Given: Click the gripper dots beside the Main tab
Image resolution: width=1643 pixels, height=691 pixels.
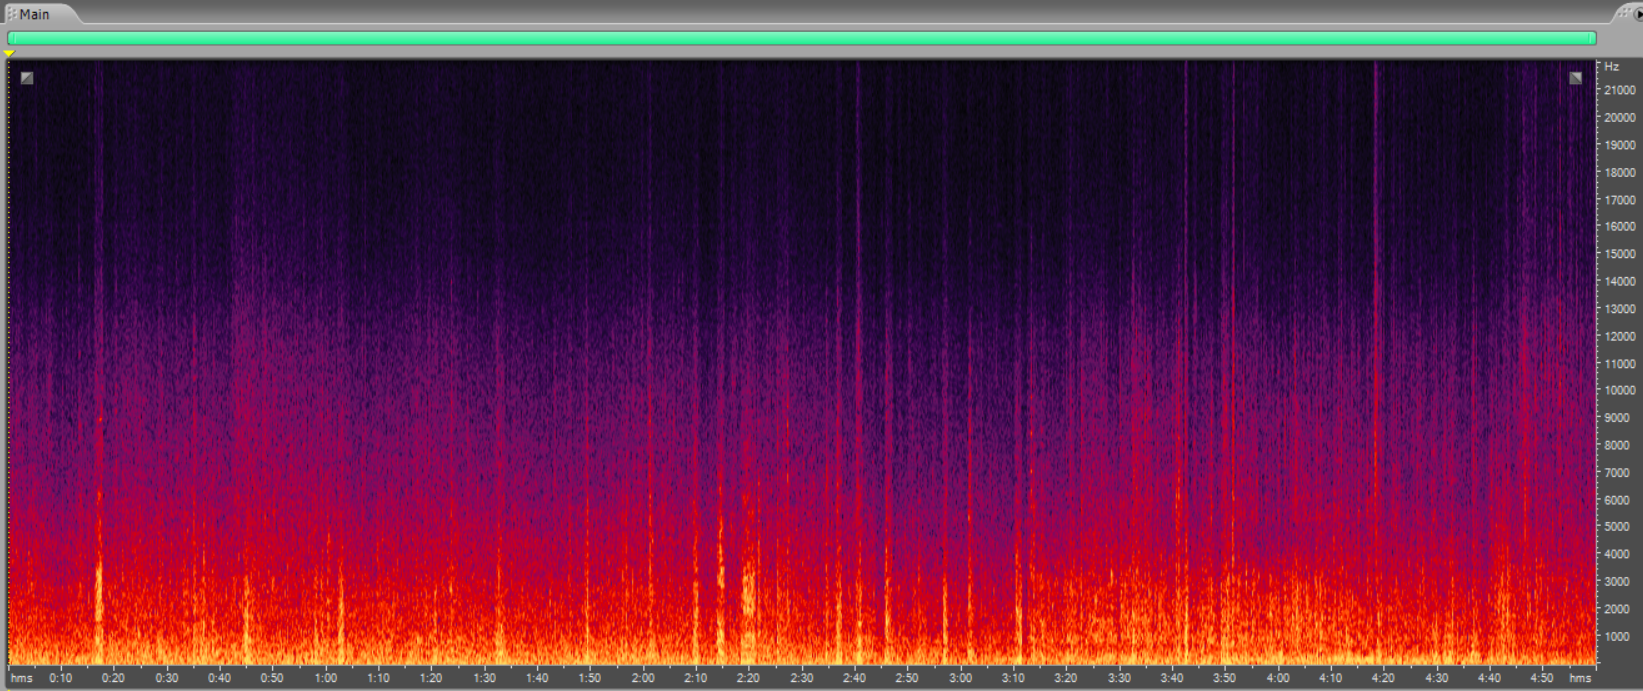Looking at the screenshot, I should pyautogui.click(x=11, y=14).
